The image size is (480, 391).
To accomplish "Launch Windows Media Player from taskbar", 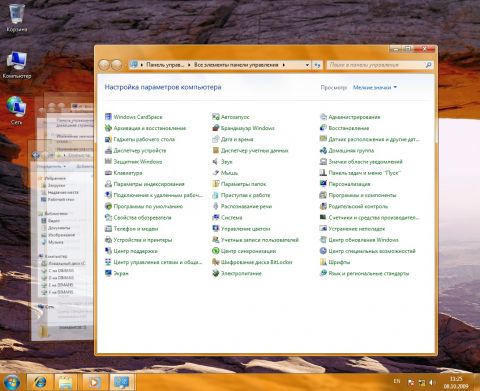I will pos(95,382).
